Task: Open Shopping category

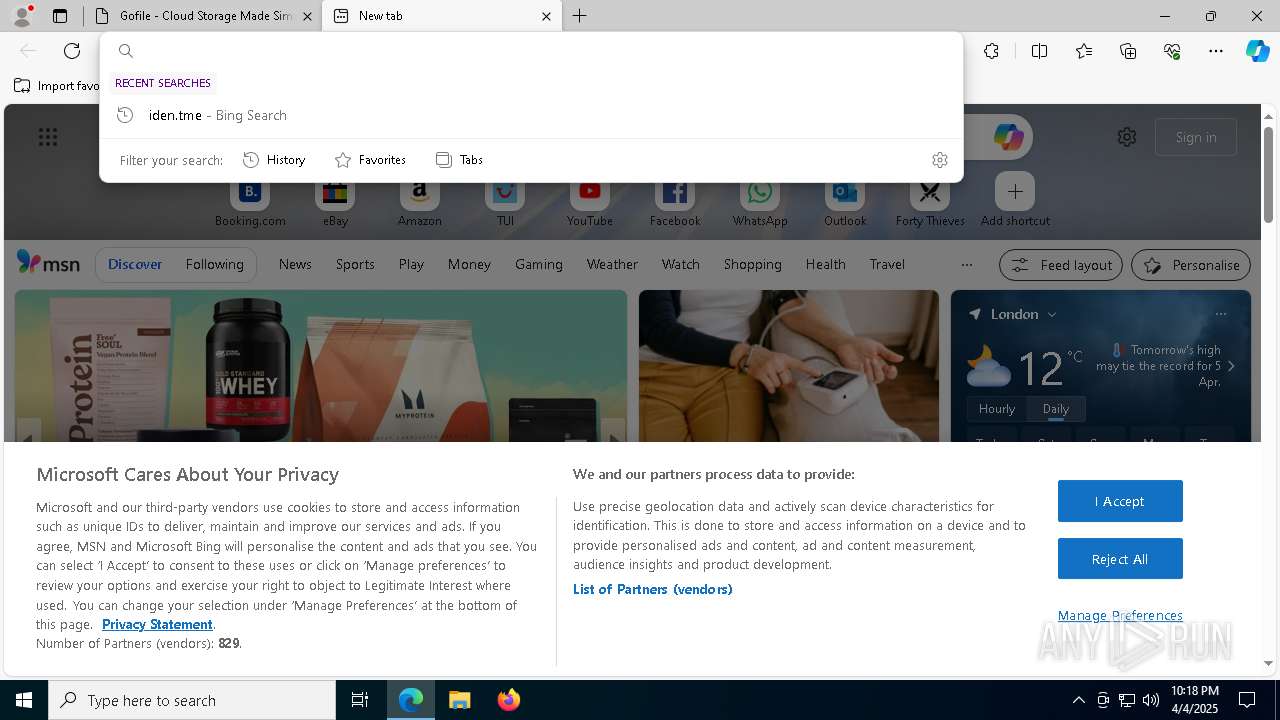Action: pos(752,265)
